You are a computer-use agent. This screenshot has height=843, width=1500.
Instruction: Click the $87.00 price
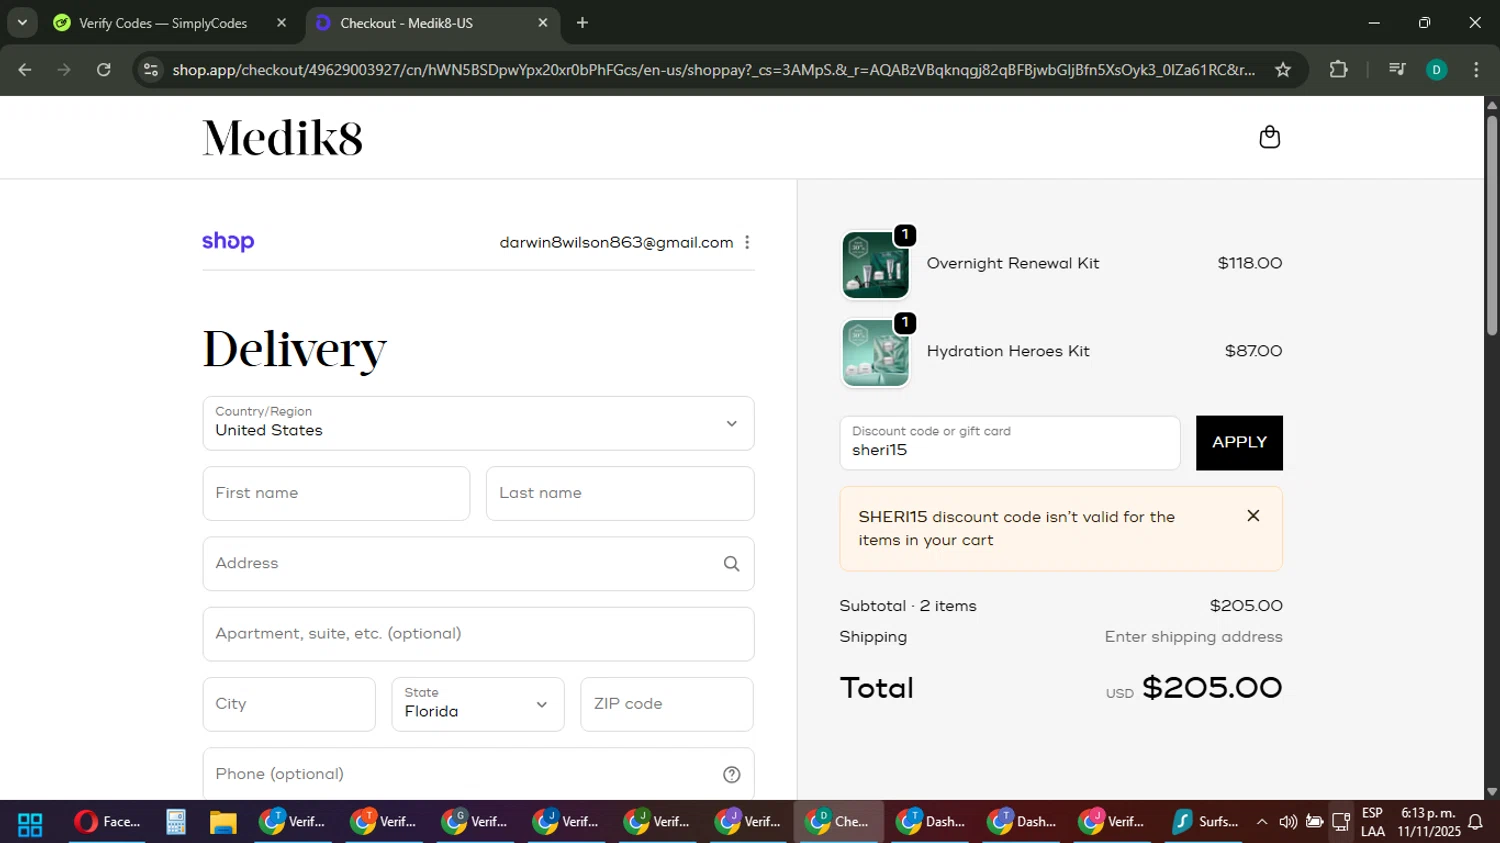(1253, 351)
